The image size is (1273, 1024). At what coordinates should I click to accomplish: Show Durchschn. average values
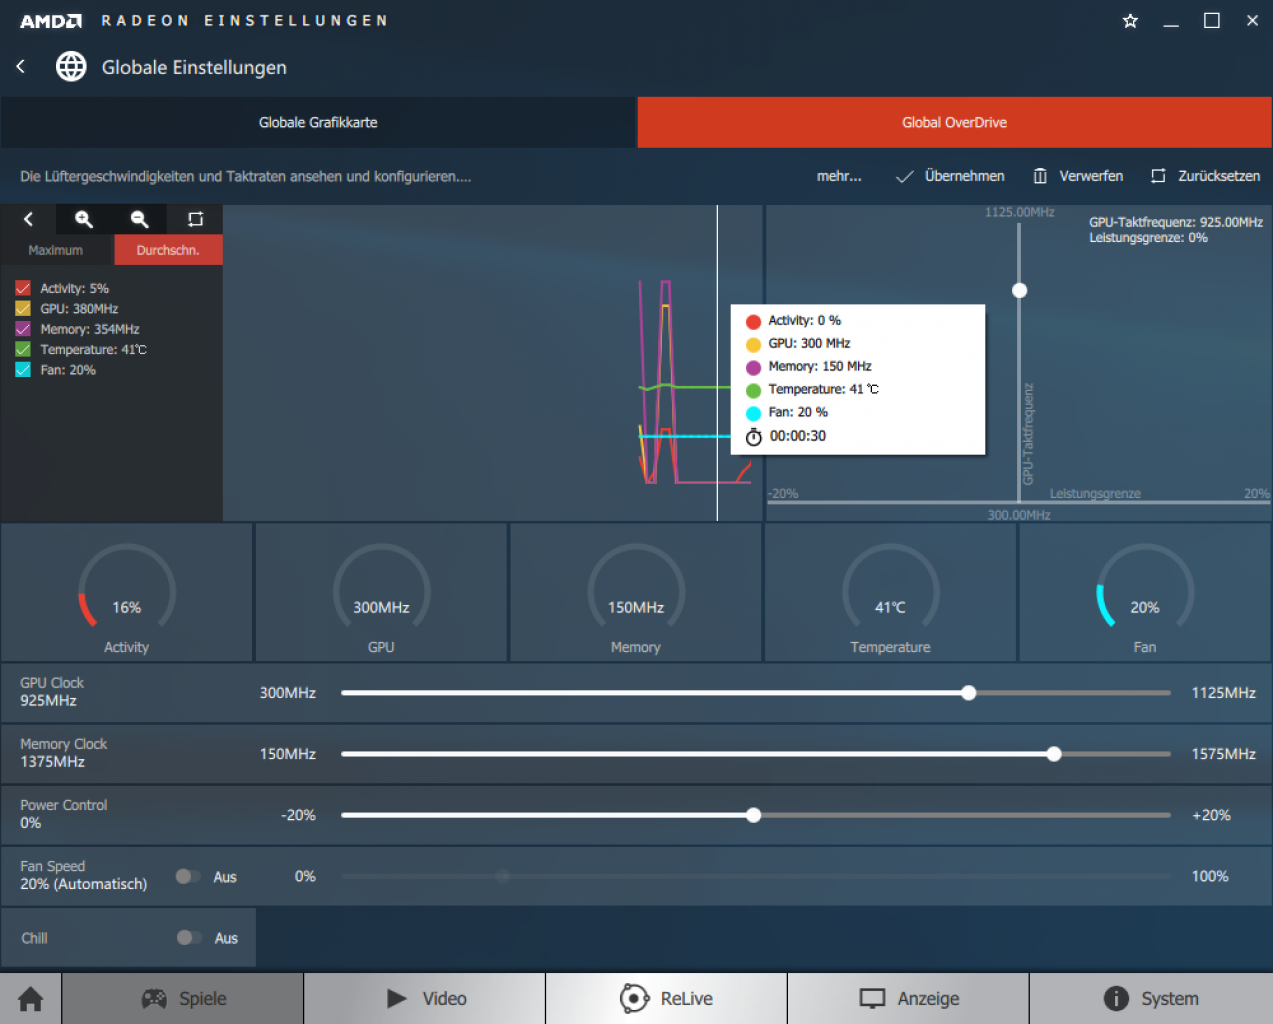point(168,250)
